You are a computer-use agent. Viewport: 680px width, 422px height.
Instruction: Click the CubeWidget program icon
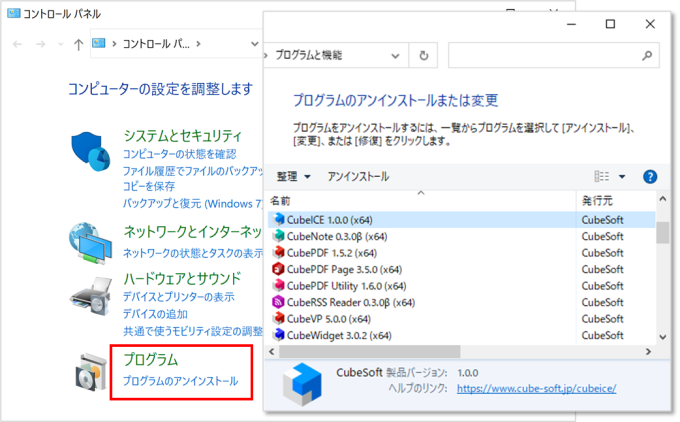[279, 335]
